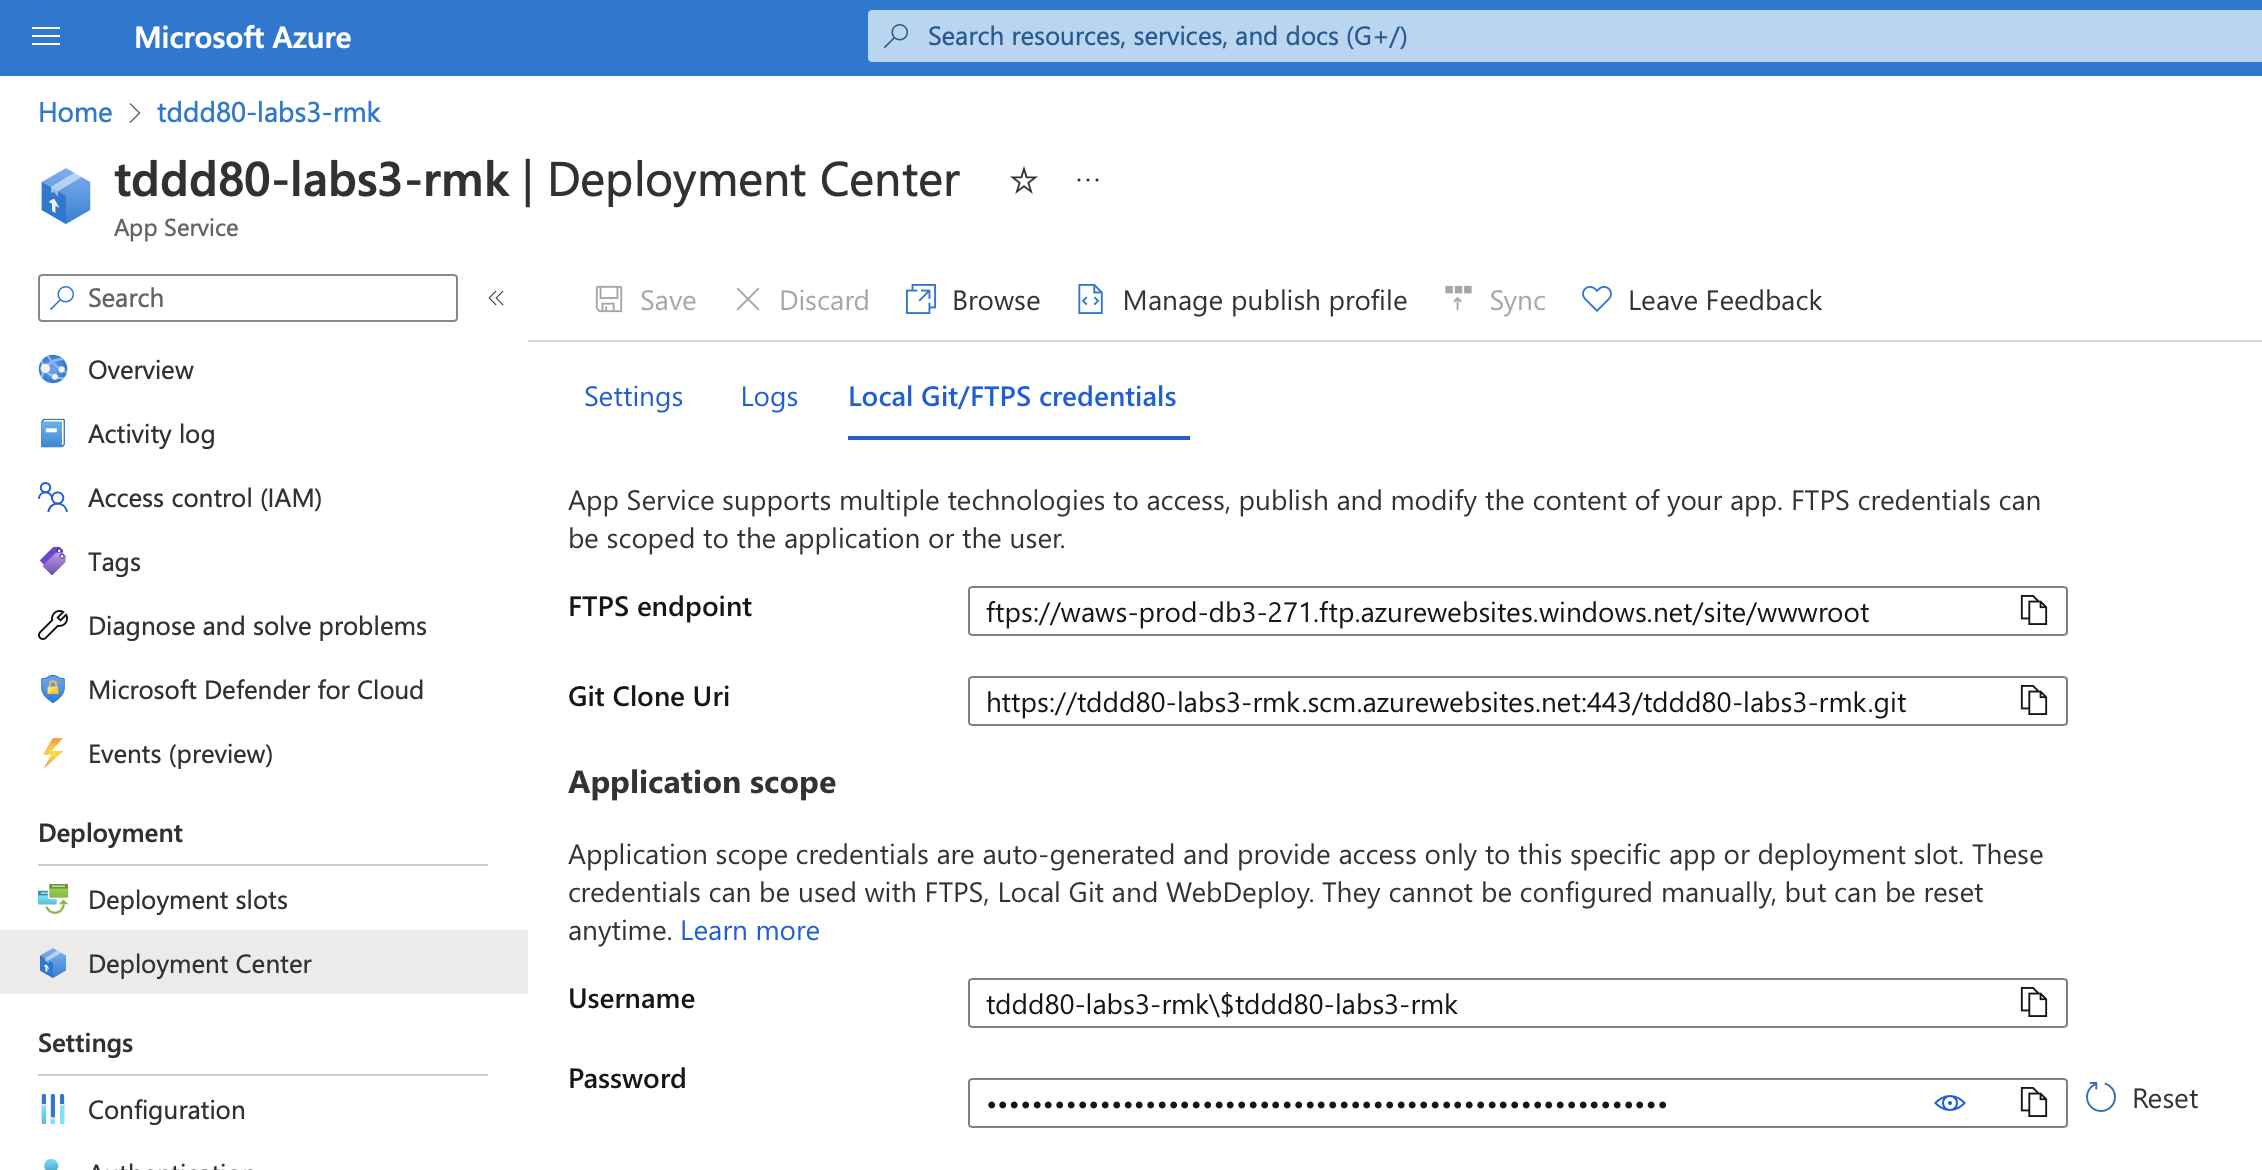Image resolution: width=2262 pixels, height=1170 pixels.
Task: Open Manage publish profile
Action: [1241, 300]
